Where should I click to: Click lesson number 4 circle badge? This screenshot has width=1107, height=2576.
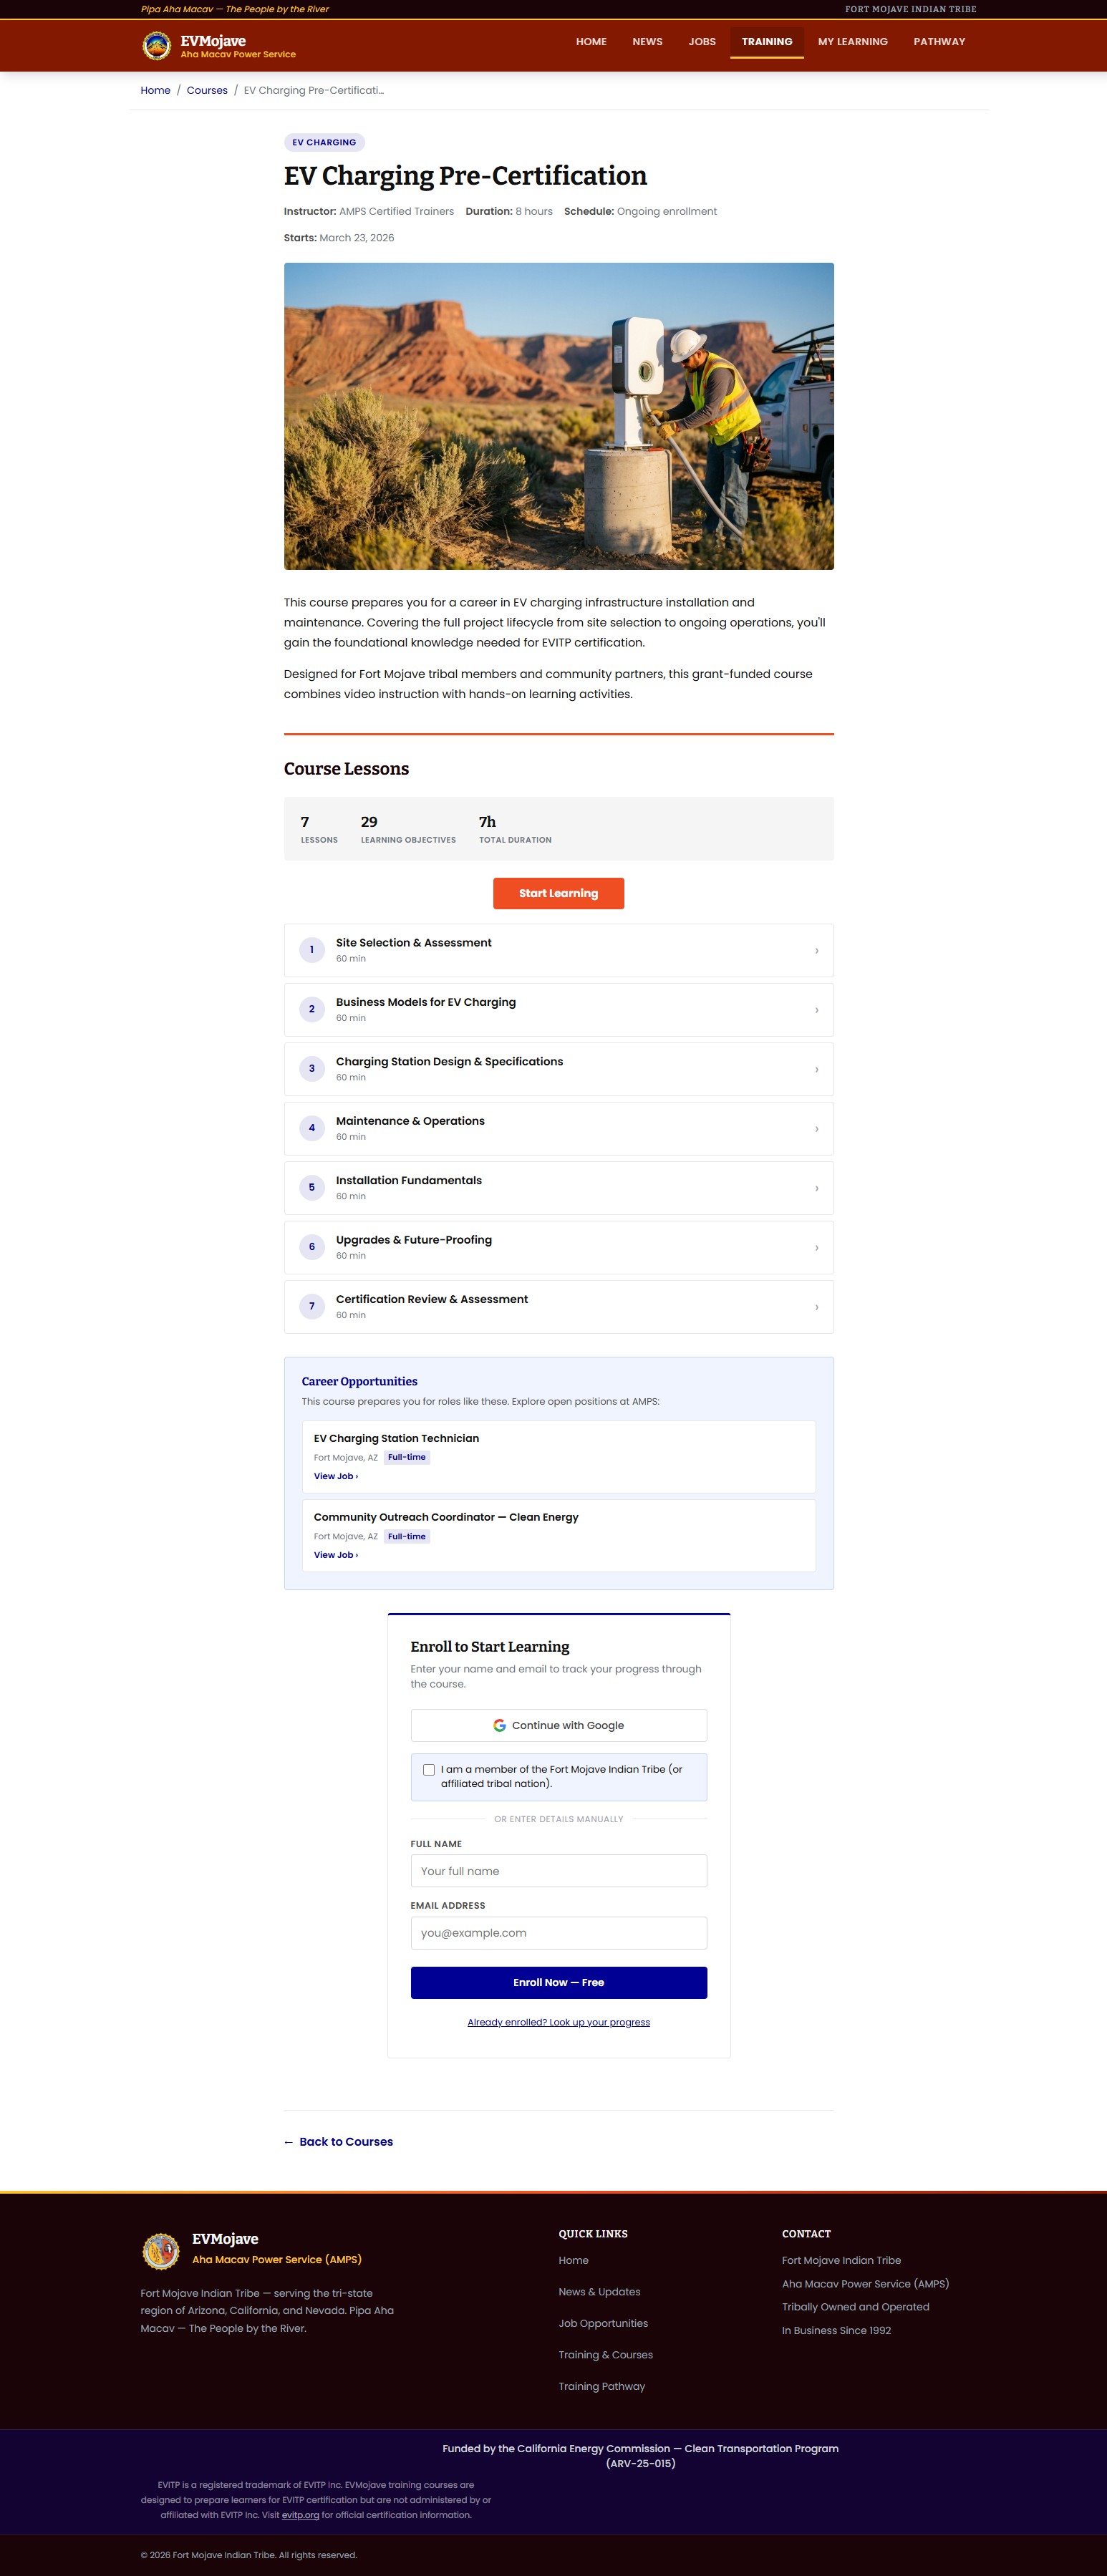312,1128
